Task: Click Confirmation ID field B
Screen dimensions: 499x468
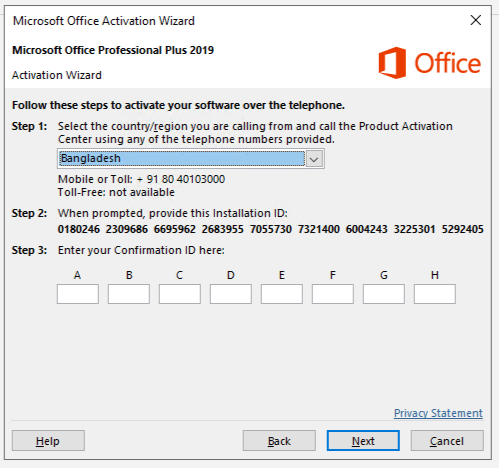Action: [x=129, y=294]
